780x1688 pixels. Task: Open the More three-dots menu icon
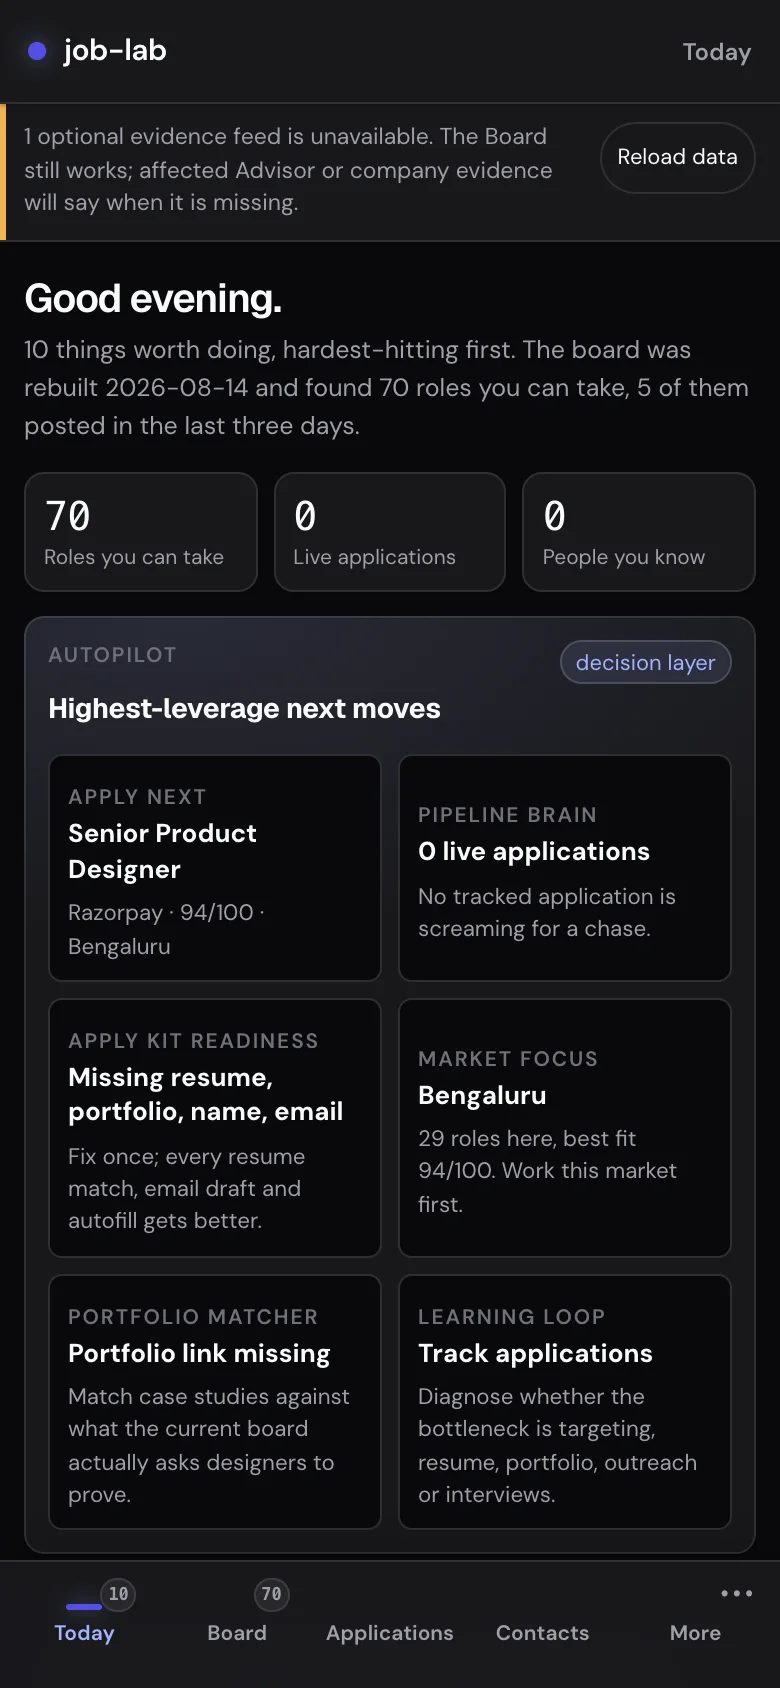736,1594
